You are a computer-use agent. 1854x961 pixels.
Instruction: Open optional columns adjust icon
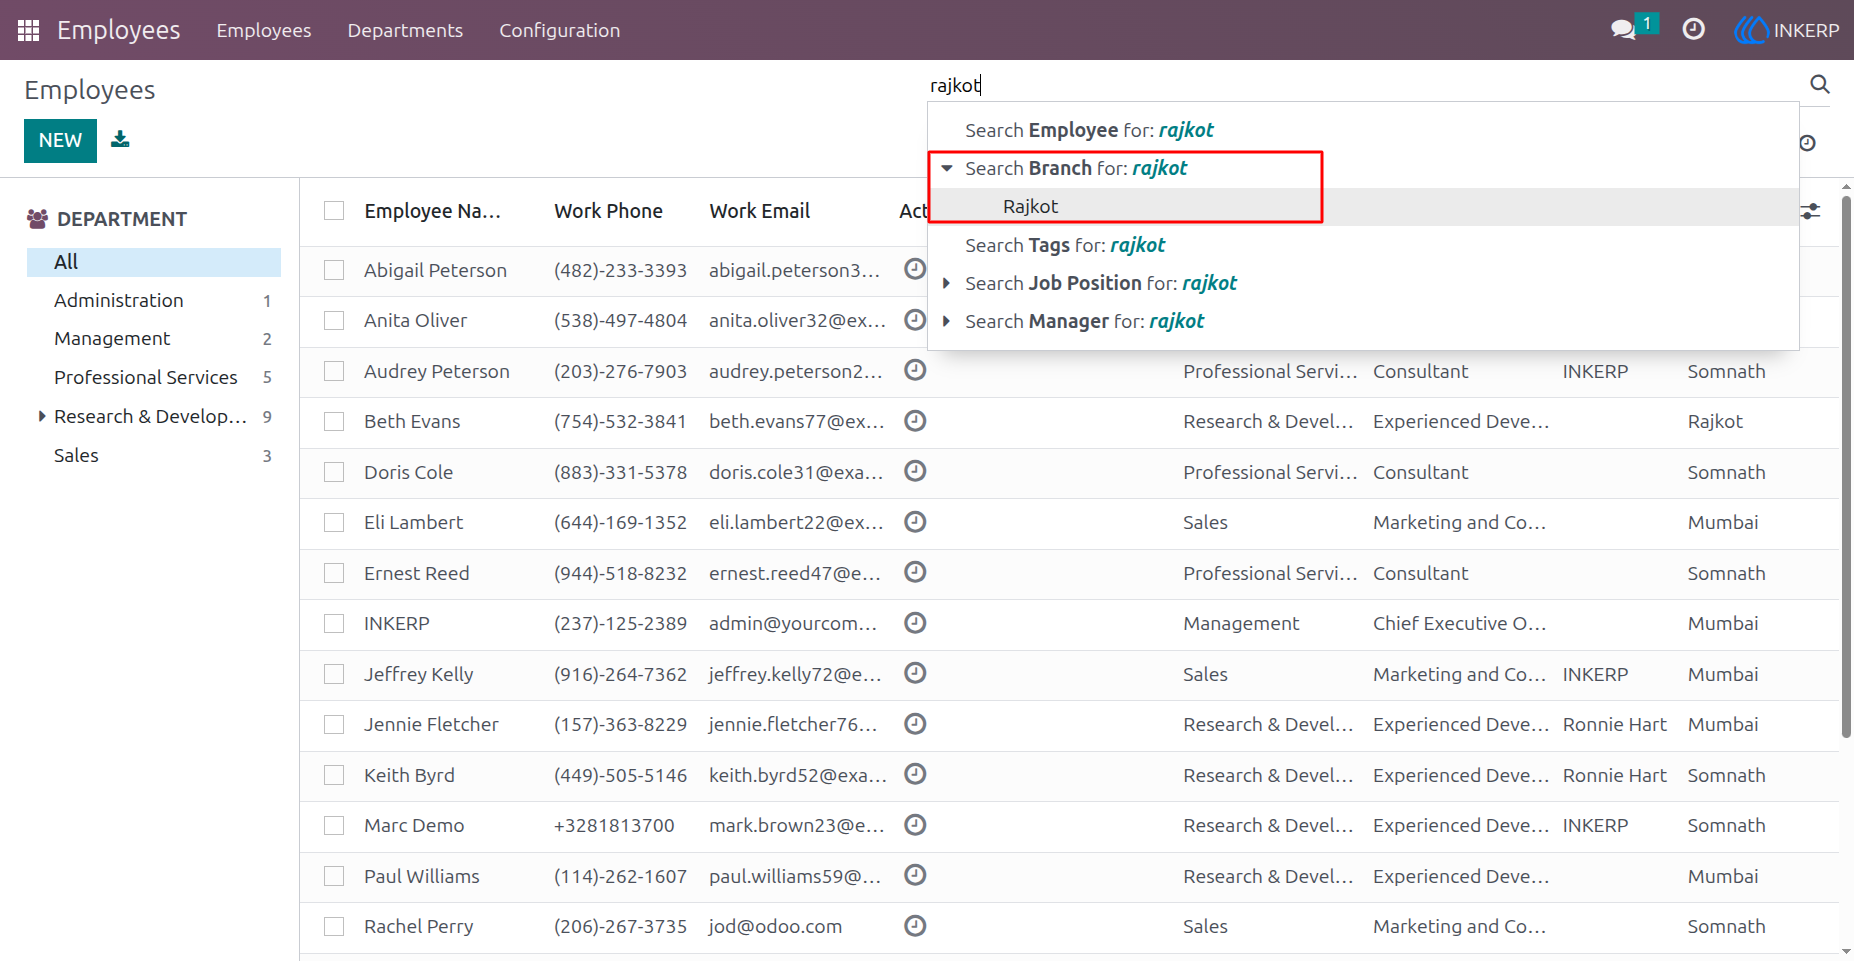[1810, 211]
